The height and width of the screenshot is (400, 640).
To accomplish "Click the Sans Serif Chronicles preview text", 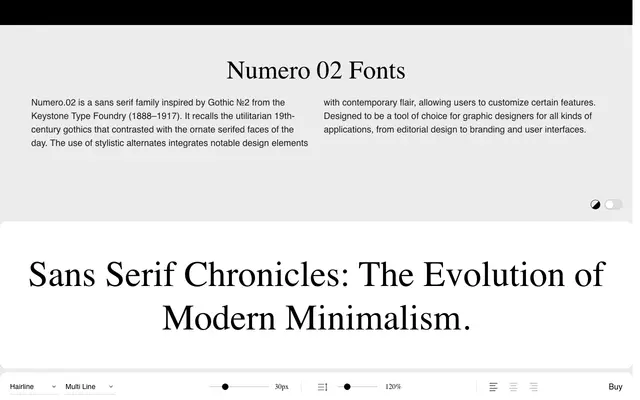I will 317,296.
